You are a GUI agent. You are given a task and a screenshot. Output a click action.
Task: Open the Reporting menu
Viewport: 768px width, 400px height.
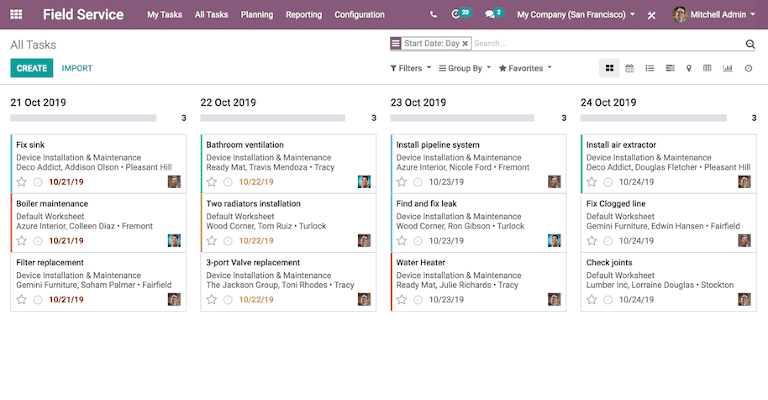tap(304, 15)
